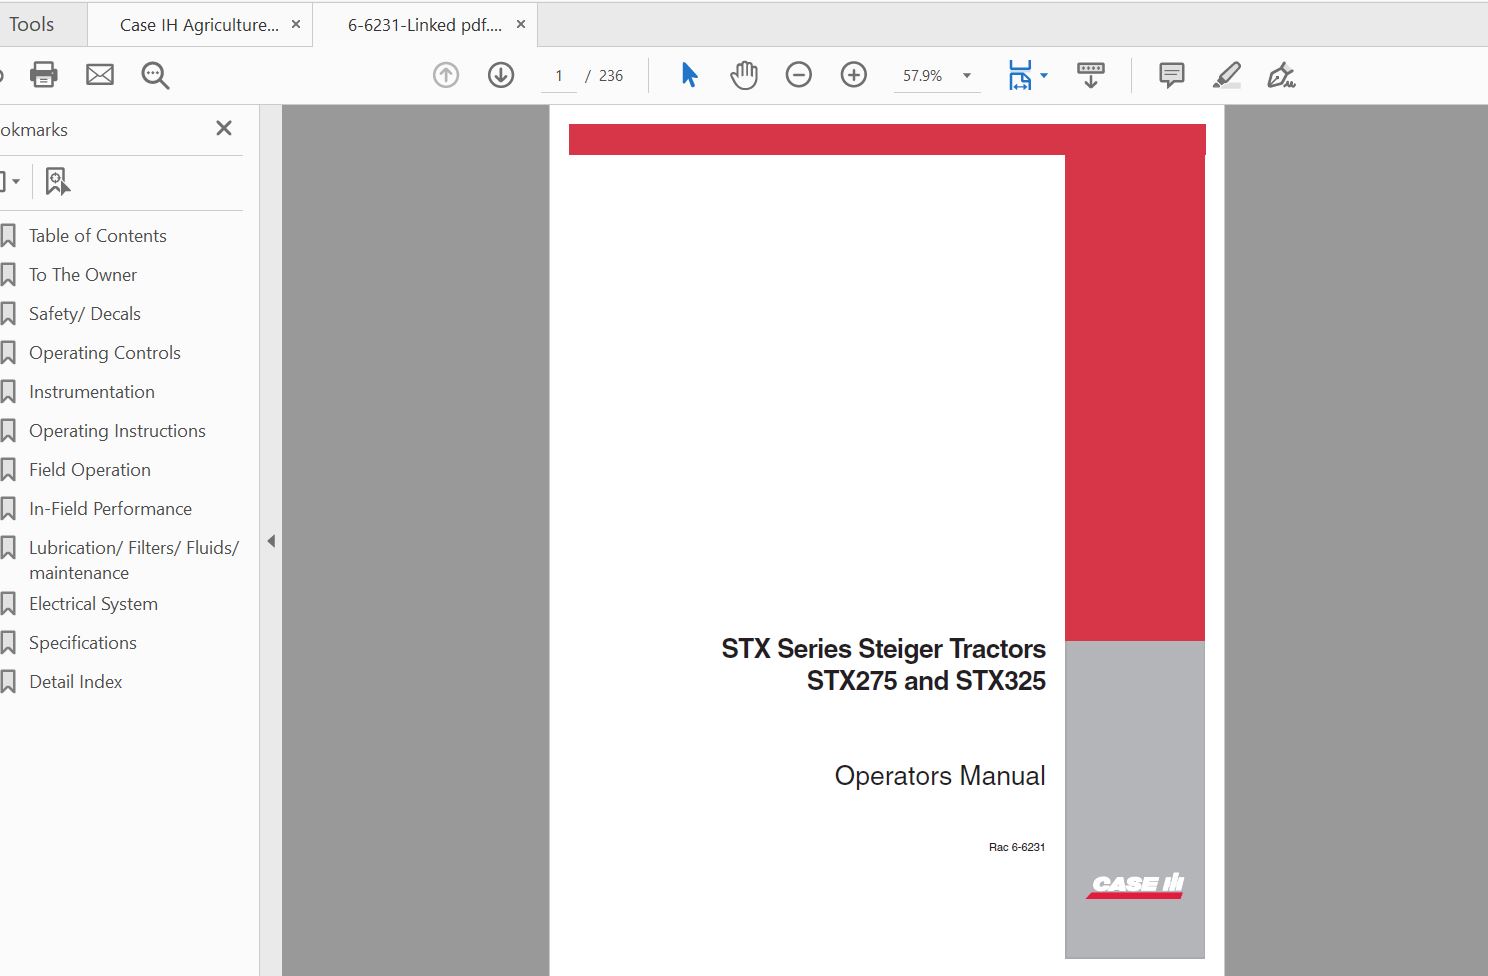Find current bookmark icon in panel
The image size is (1488, 976).
[x=57, y=181]
